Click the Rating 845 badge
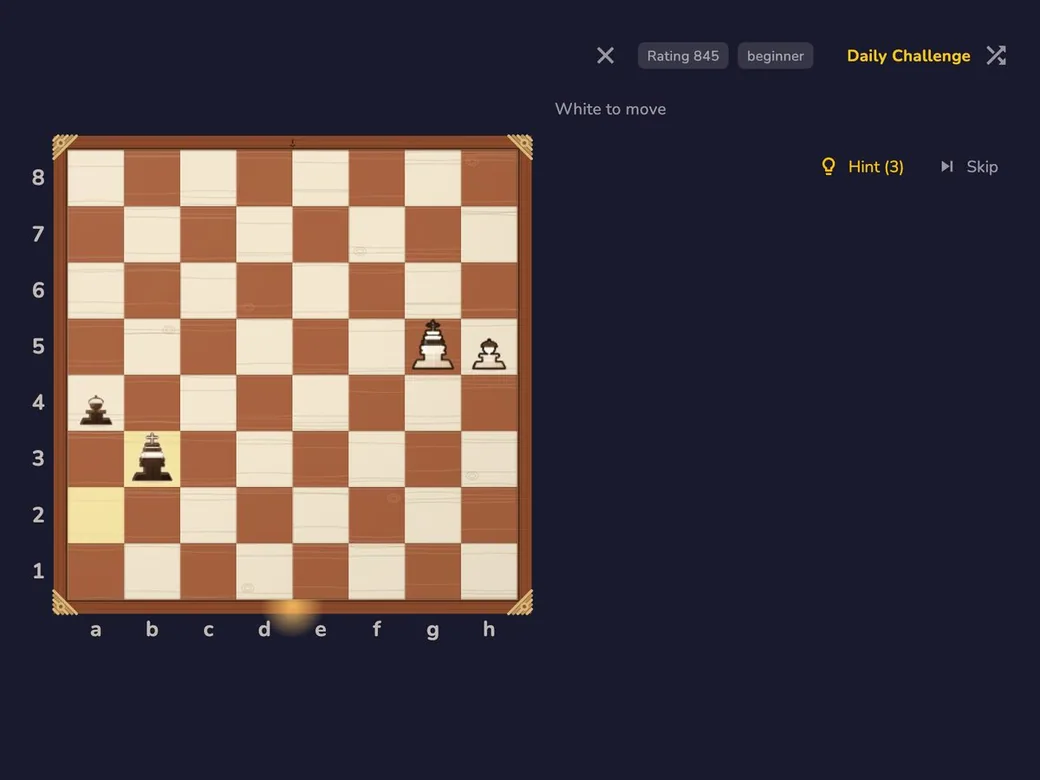This screenshot has width=1040, height=780. pyautogui.click(x=682, y=56)
